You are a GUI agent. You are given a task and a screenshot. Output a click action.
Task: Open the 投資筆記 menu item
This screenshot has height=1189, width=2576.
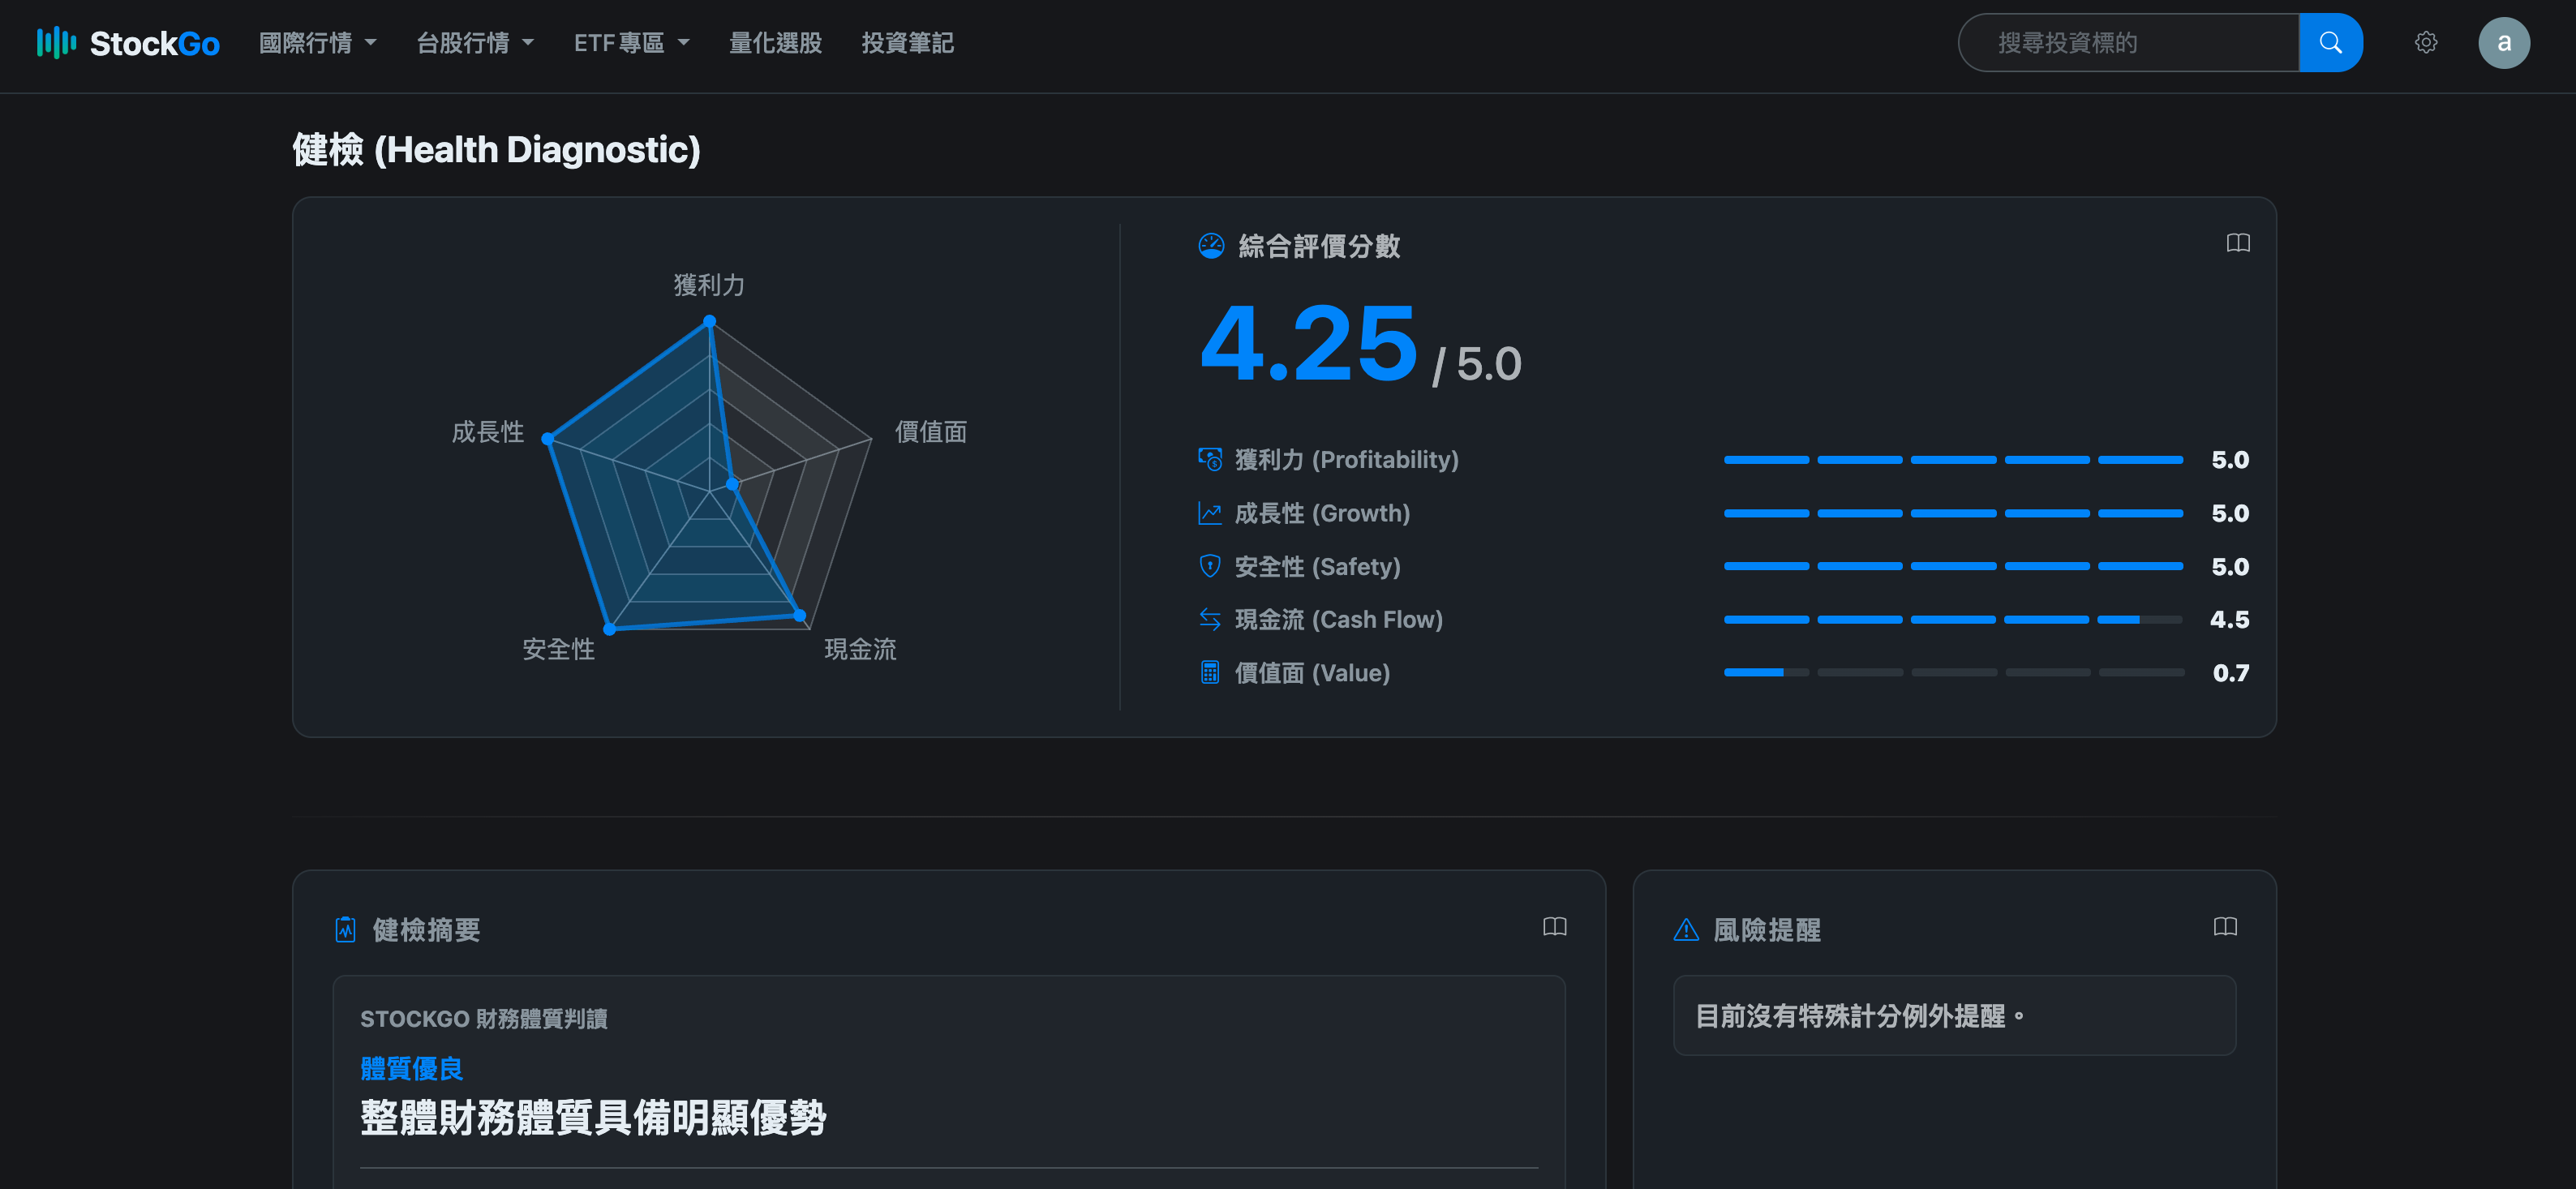(x=907, y=43)
